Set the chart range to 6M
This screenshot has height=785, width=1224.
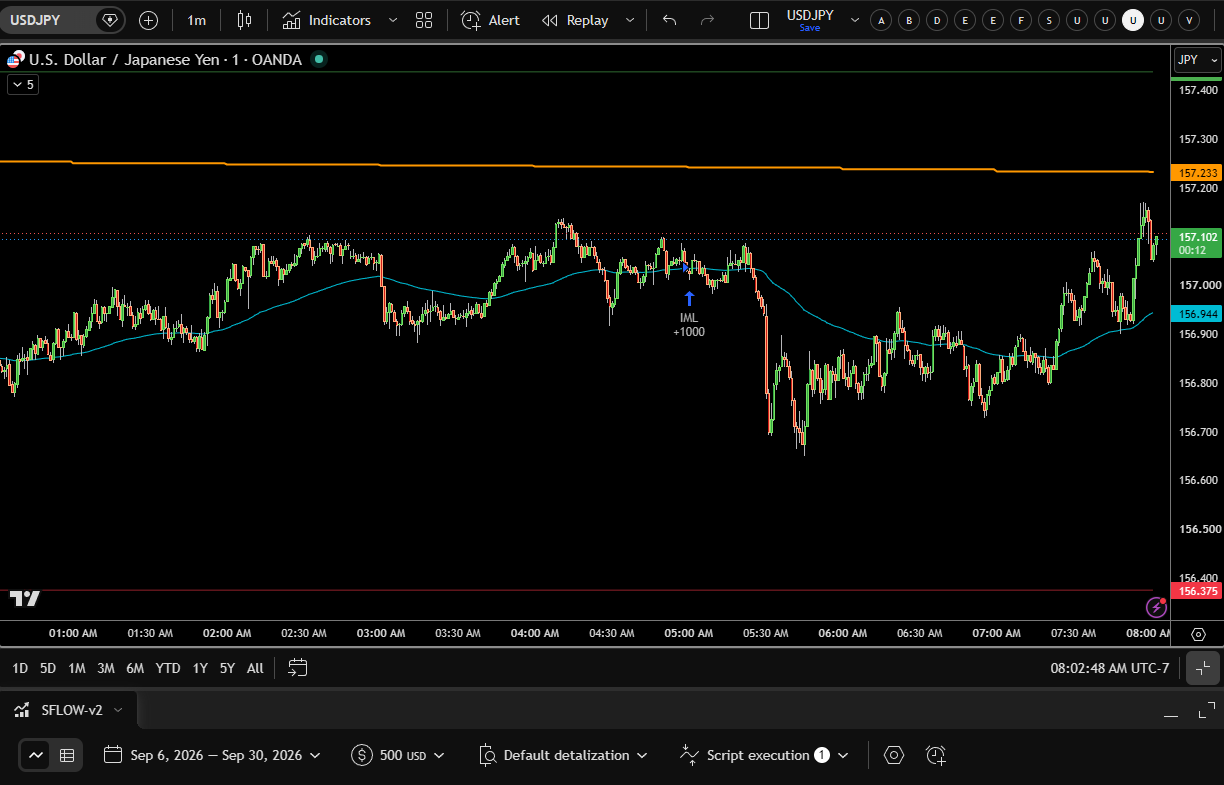pos(135,668)
